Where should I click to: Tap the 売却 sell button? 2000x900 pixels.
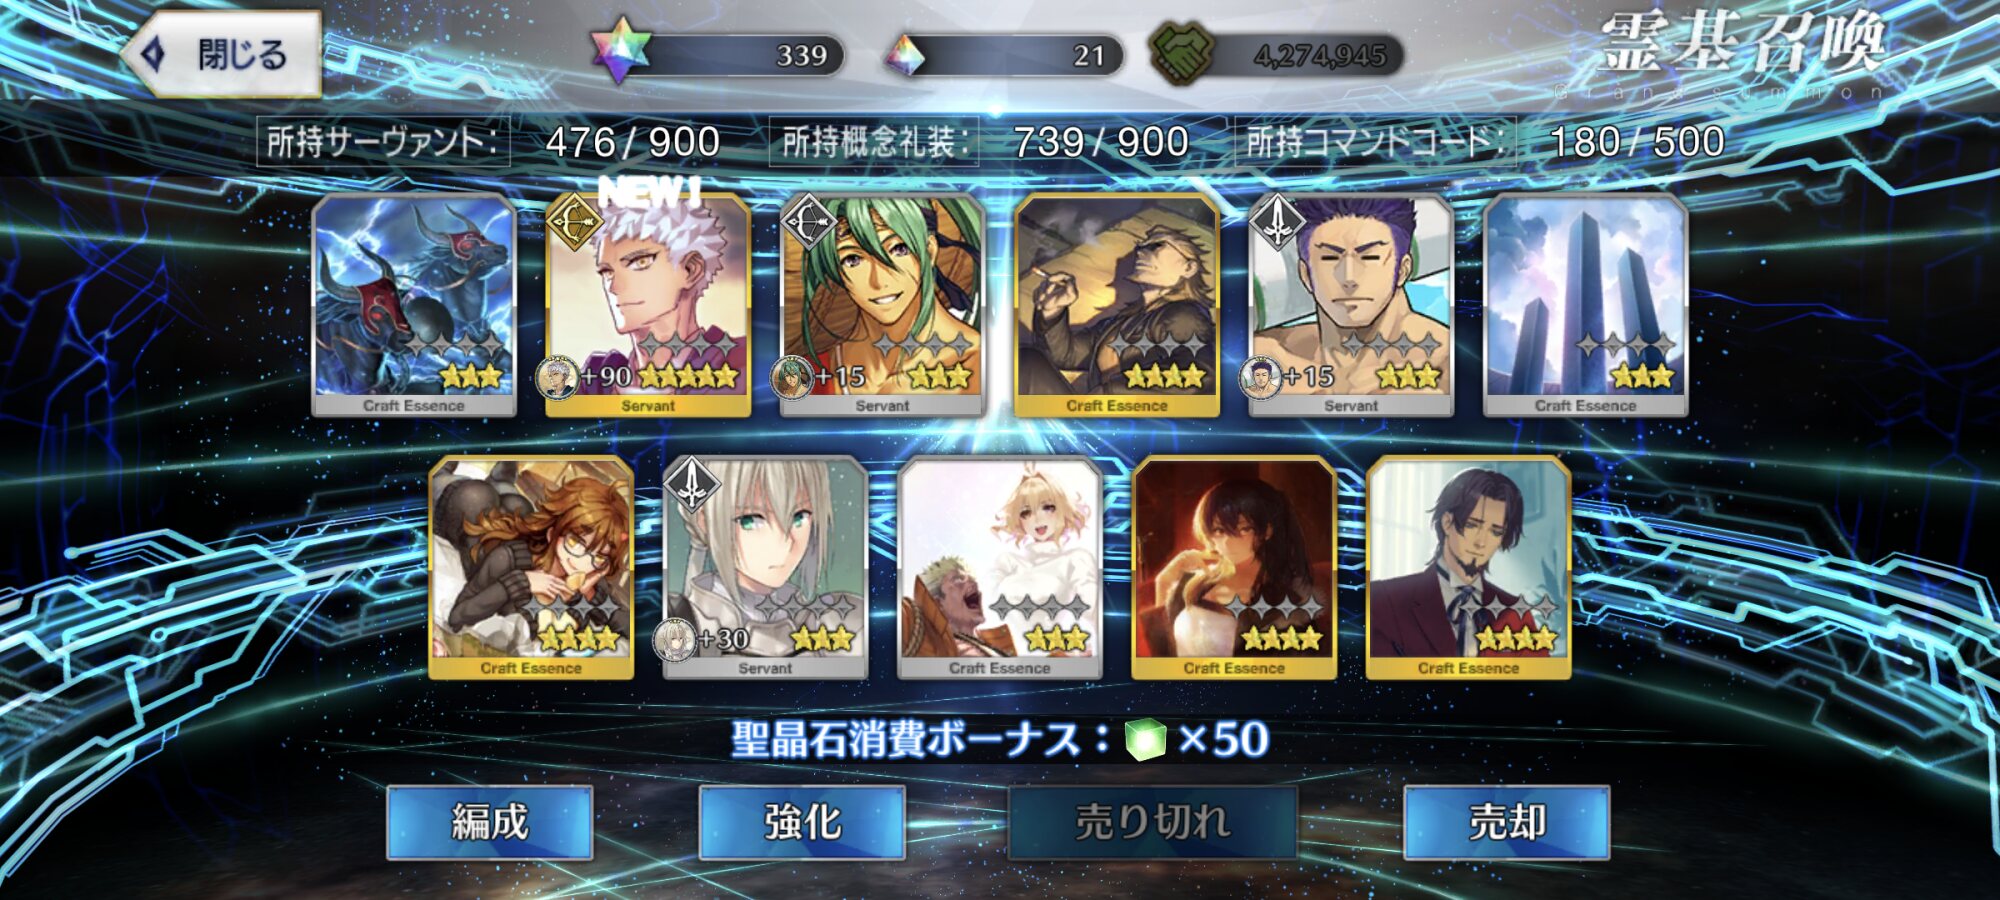pyautogui.click(x=1507, y=822)
